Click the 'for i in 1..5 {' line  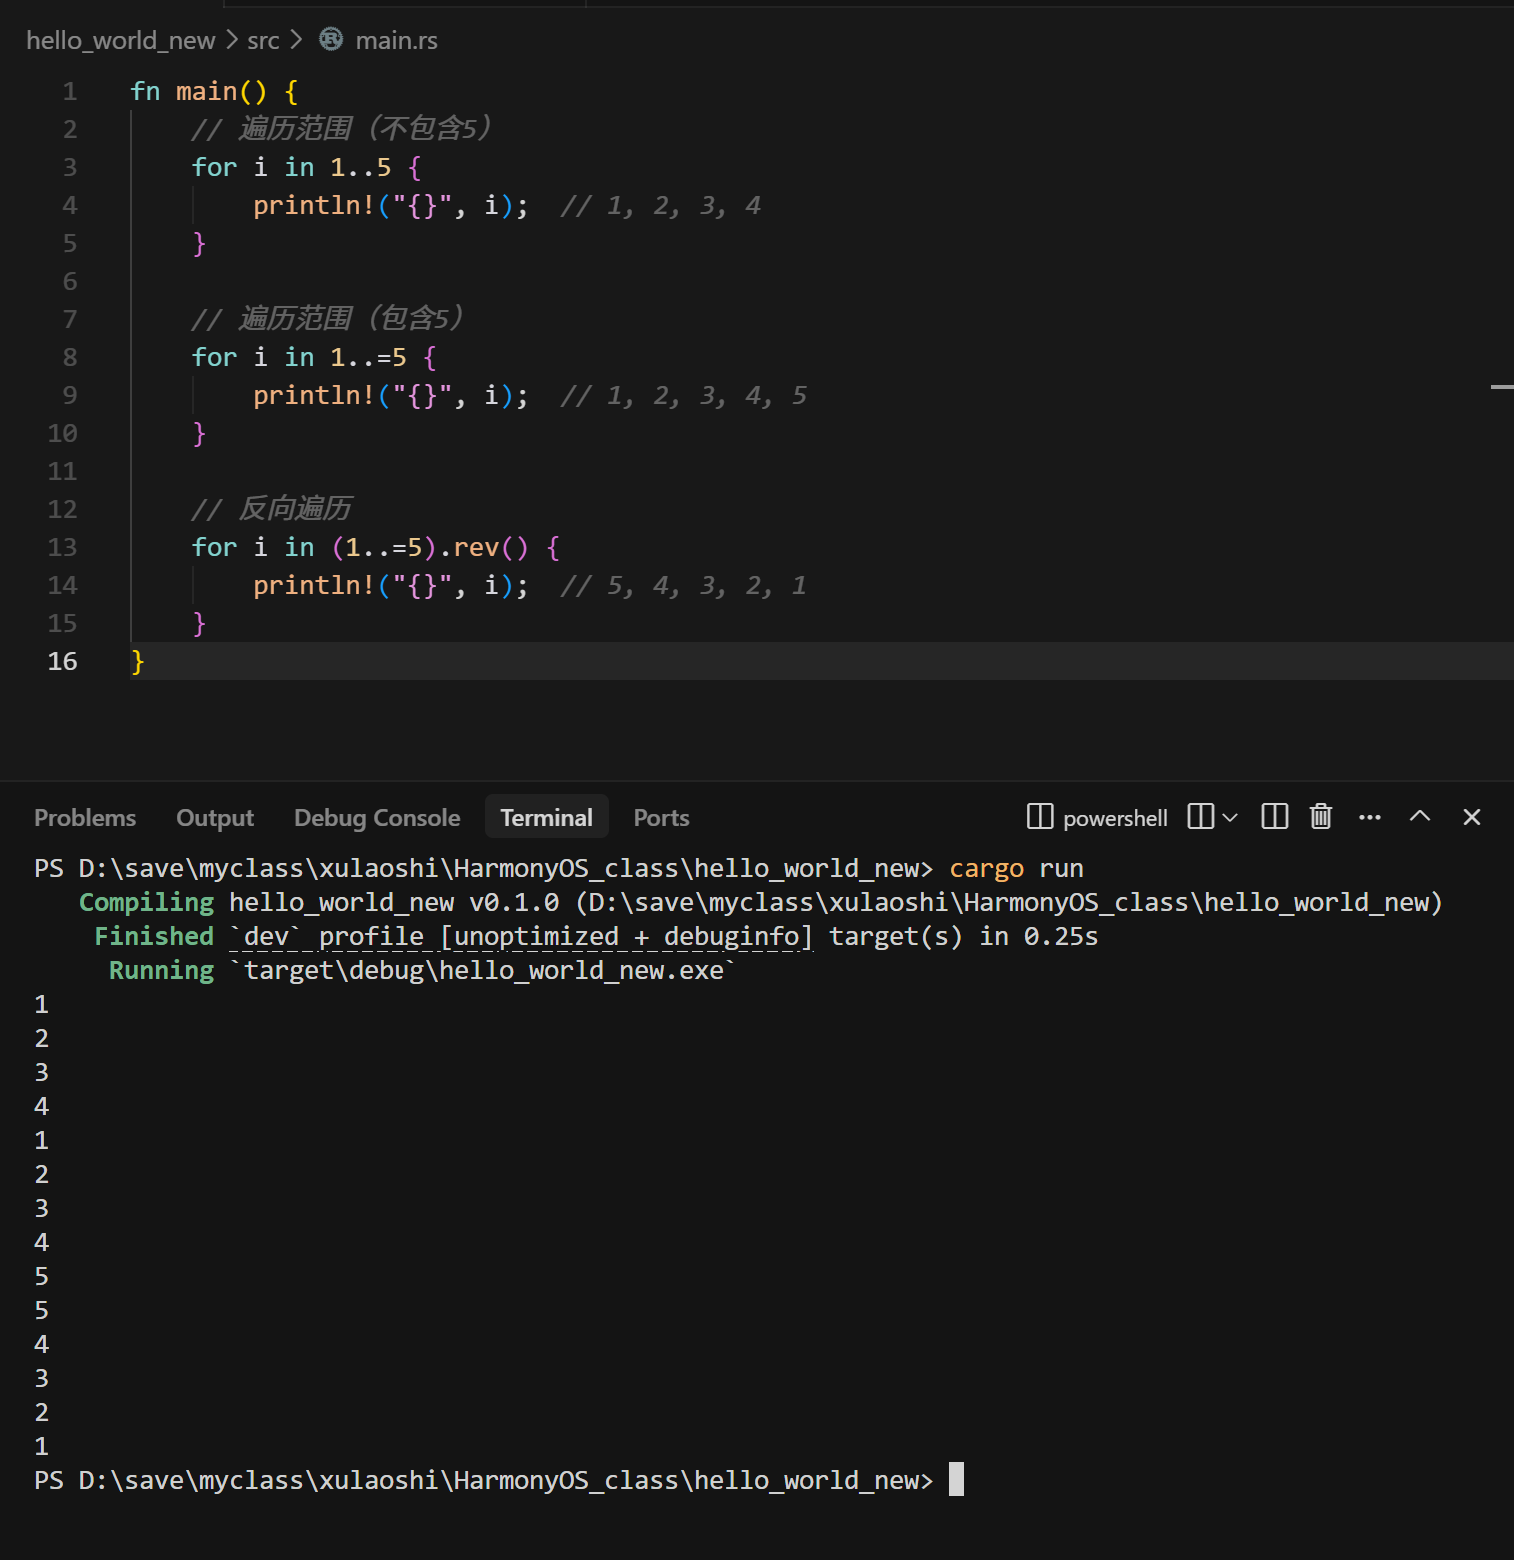(307, 167)
